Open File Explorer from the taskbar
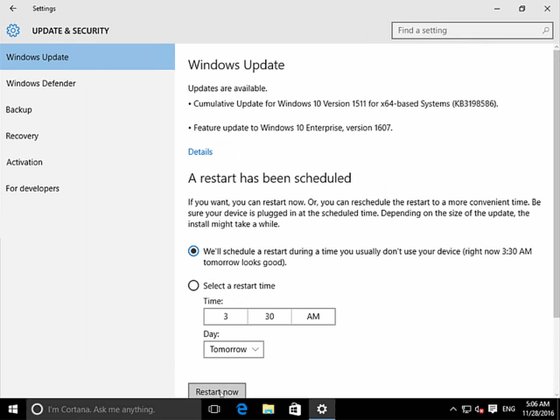The height and width of the screenshot is (420, 560). [268, 409]
